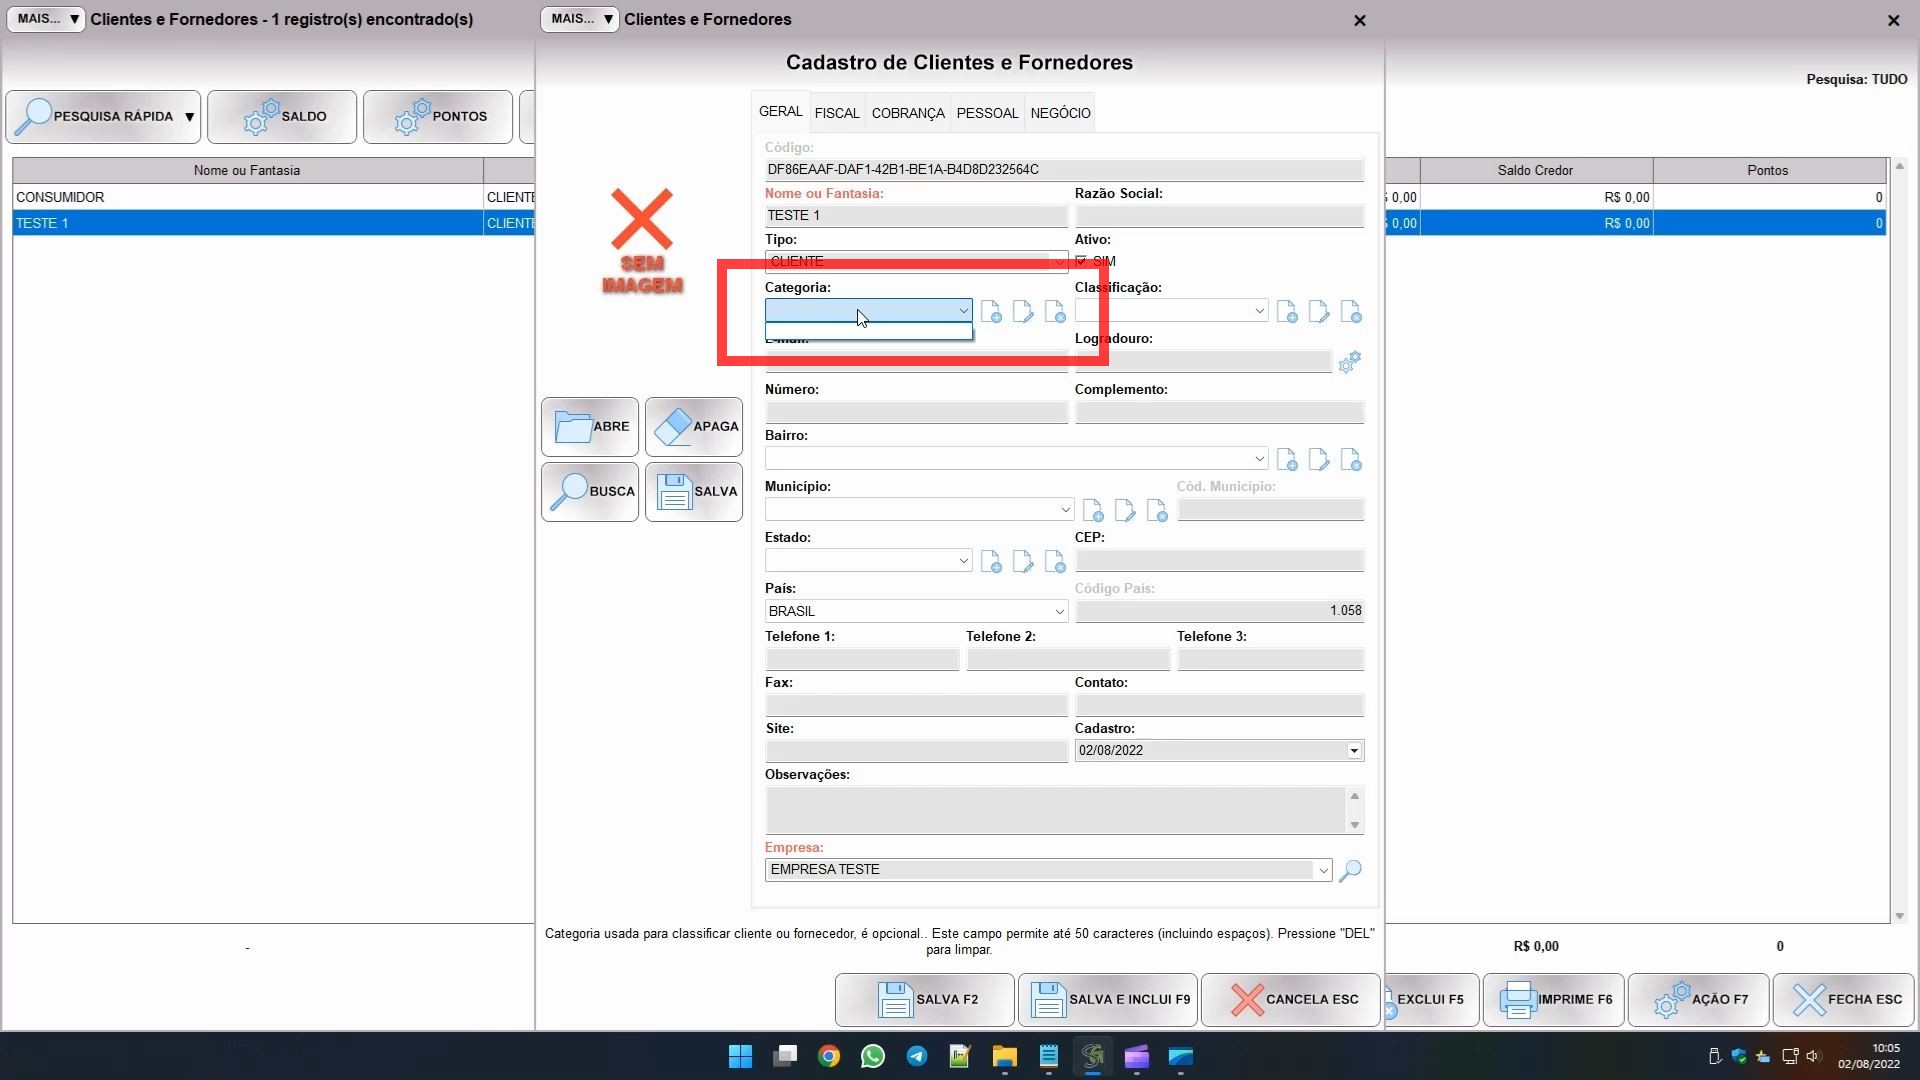Click the edit Categoria pencil icon
Image resolution: width=1920 pixels, height=1080 pixels.
[x=1023, y=312]
